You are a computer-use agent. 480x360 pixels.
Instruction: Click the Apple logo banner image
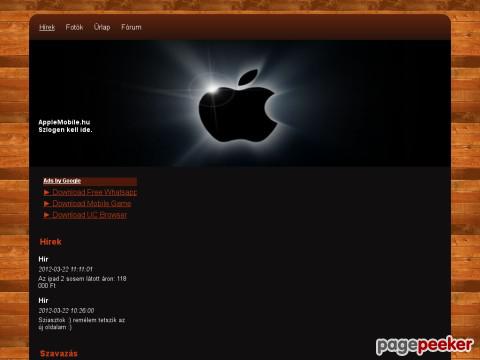[240, 103]
